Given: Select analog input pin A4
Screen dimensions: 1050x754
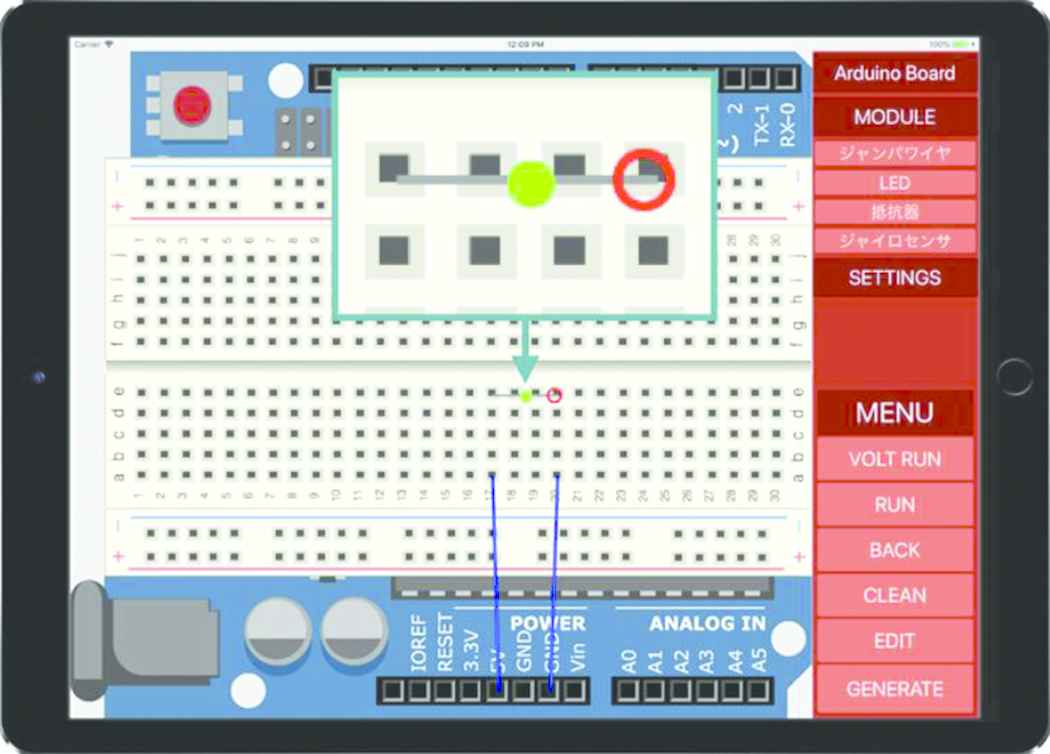Looking at the screenshot, I should tap(732, 690).
